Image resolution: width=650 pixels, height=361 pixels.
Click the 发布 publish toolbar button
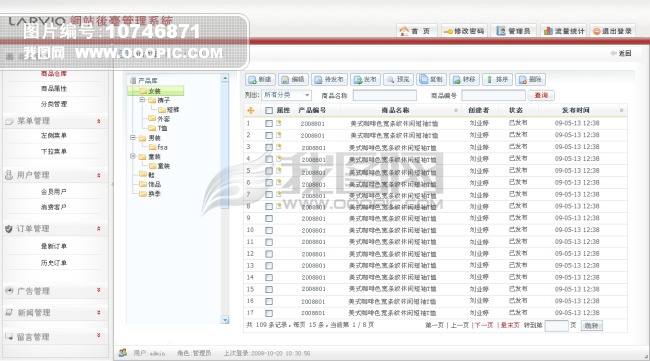coord(365,79)
